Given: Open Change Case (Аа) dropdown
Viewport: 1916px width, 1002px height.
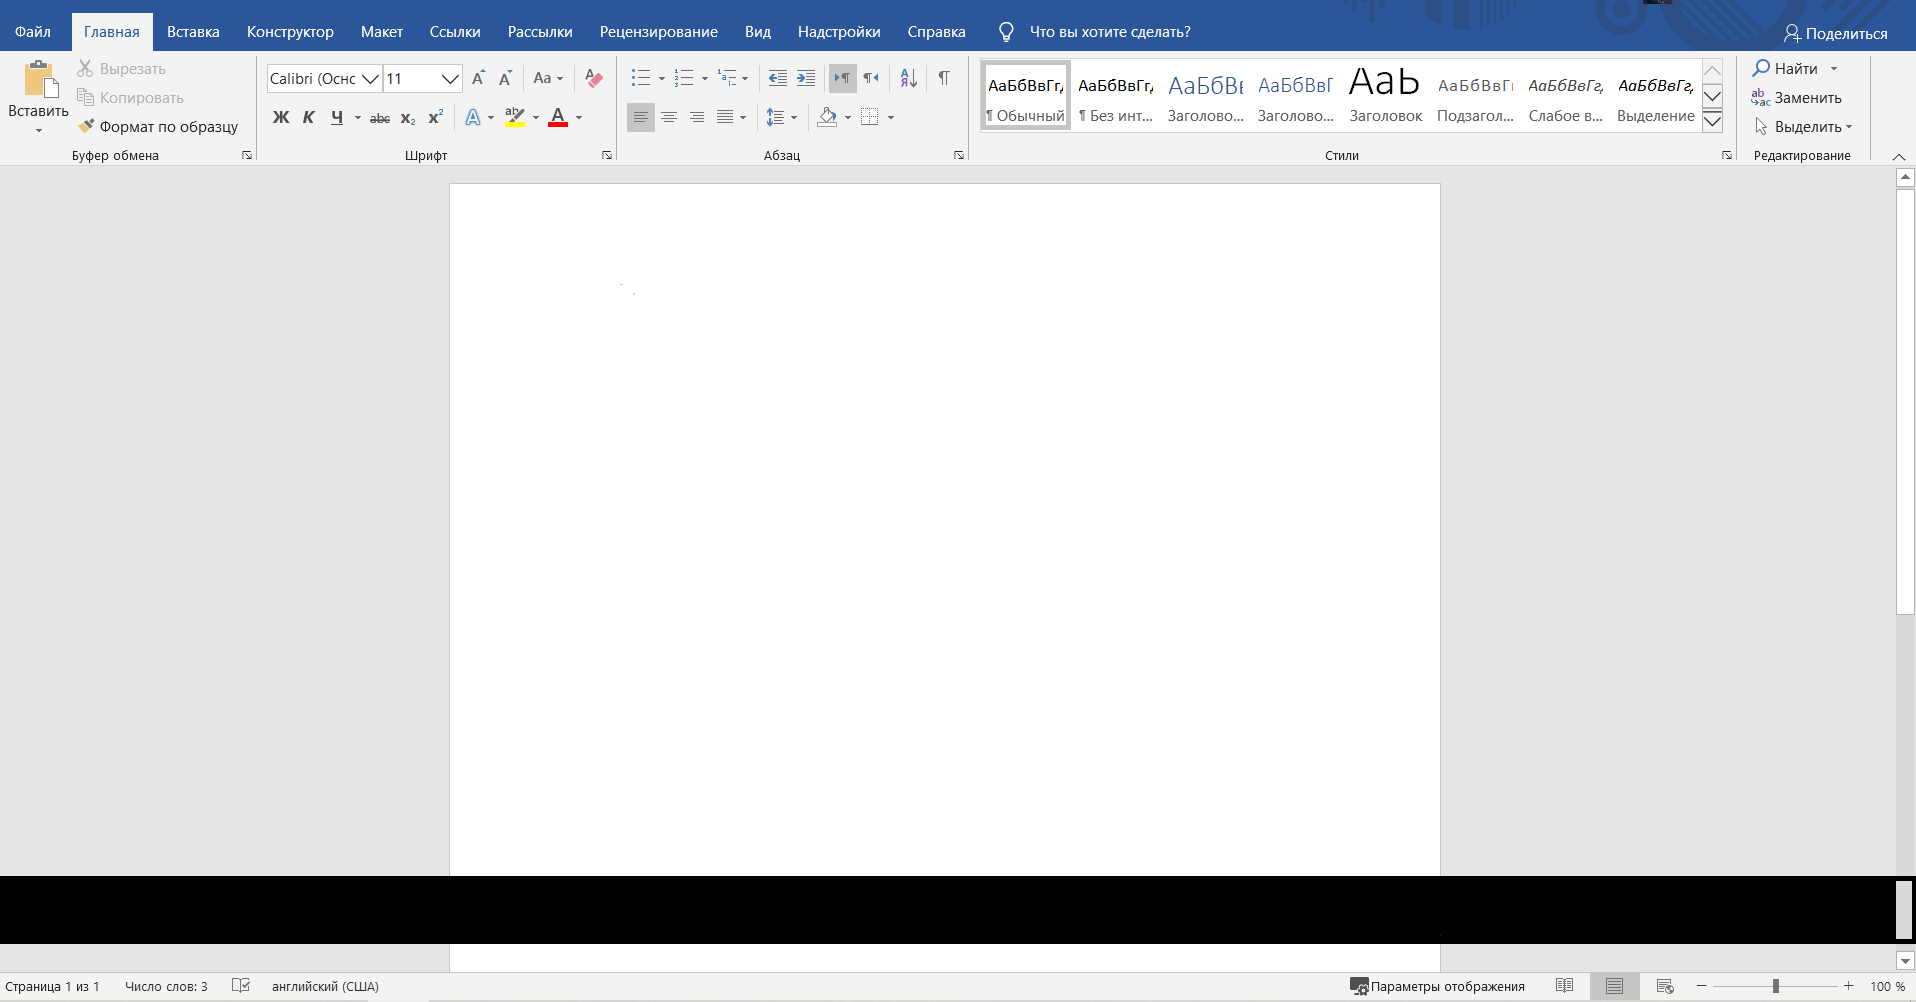Looking at the screenshot, I should coord(548,78).
